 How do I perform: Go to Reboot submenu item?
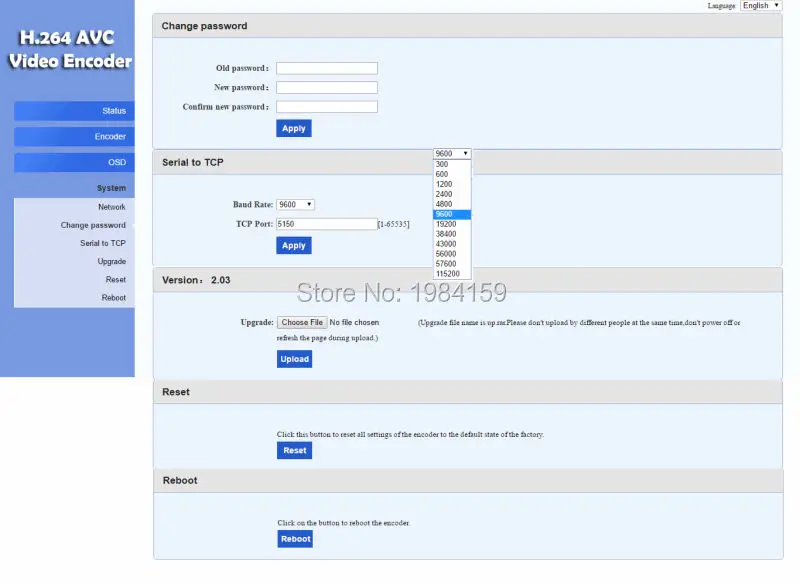pos(114,297)
